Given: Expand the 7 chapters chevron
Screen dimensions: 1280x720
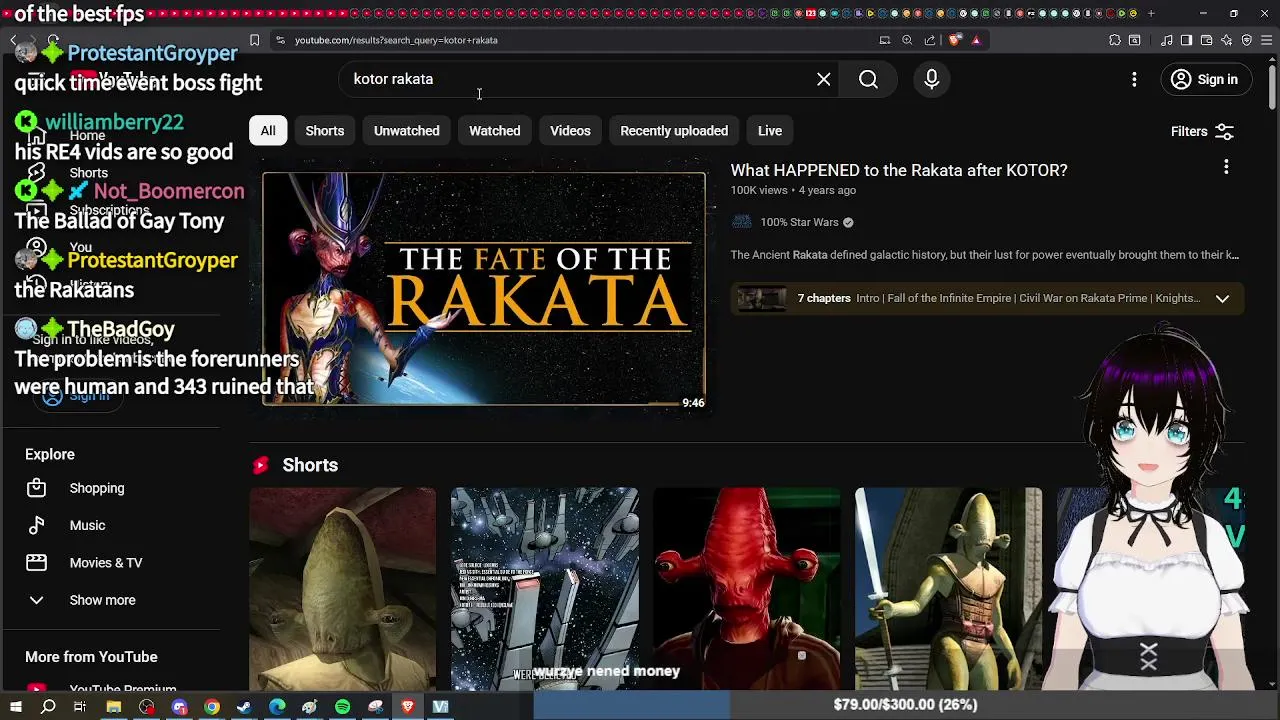Looking at the screenshot, I should coord(1222,299).
